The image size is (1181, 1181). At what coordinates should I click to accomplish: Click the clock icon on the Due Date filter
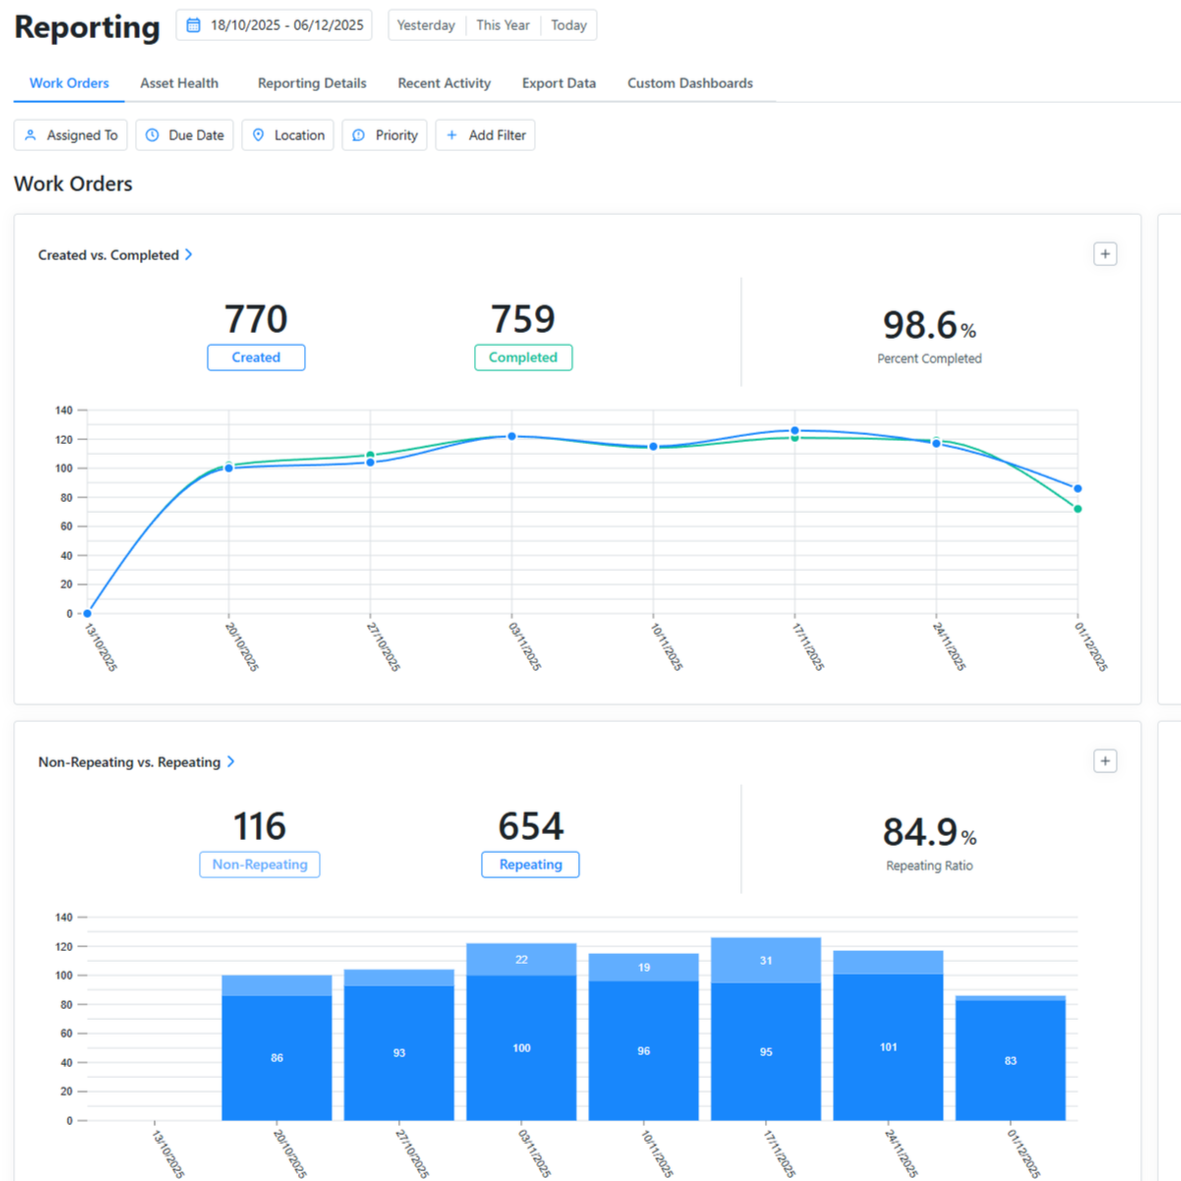click(x=152, y=135)
